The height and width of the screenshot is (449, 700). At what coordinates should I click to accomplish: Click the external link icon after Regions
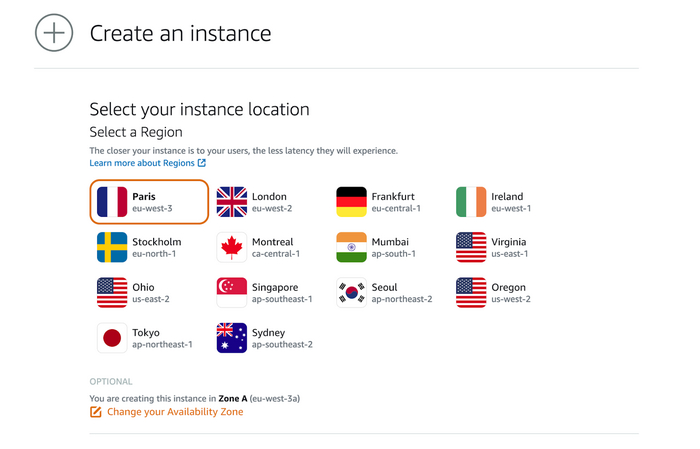pyautogui.click(x=202, y=163)
